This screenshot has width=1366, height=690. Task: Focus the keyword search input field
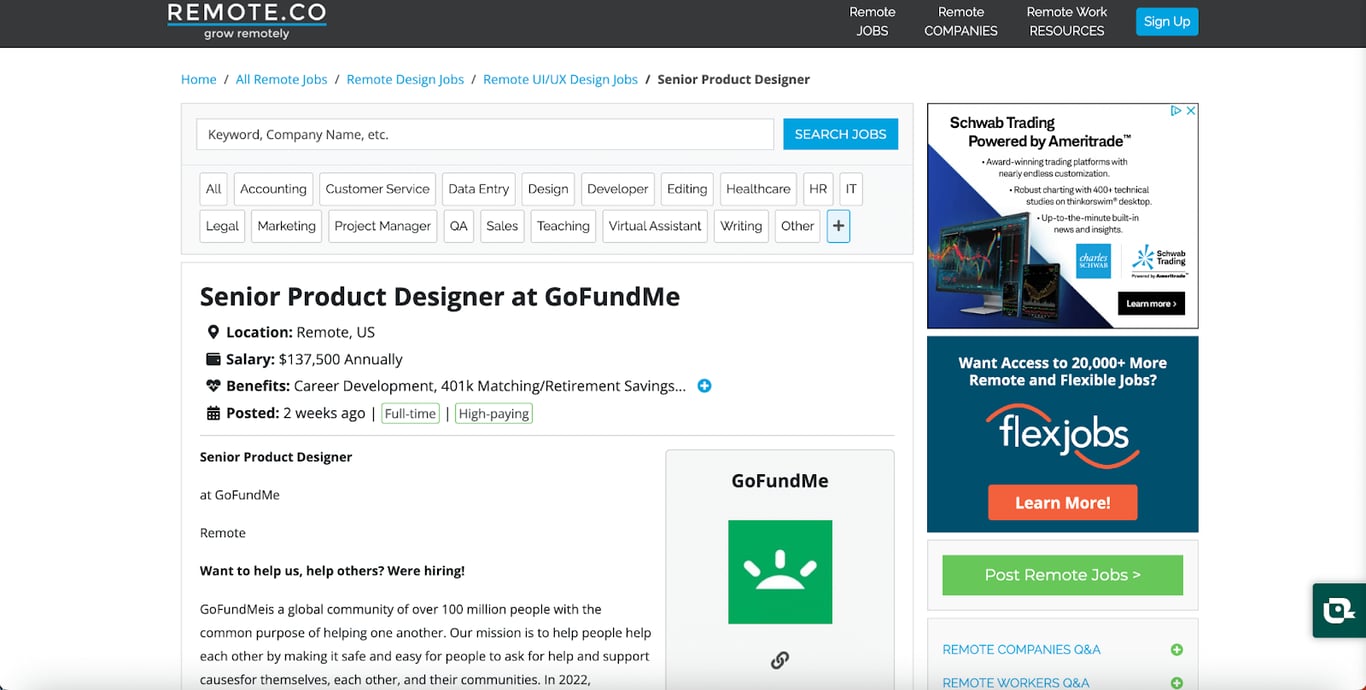tap(485, 134)
